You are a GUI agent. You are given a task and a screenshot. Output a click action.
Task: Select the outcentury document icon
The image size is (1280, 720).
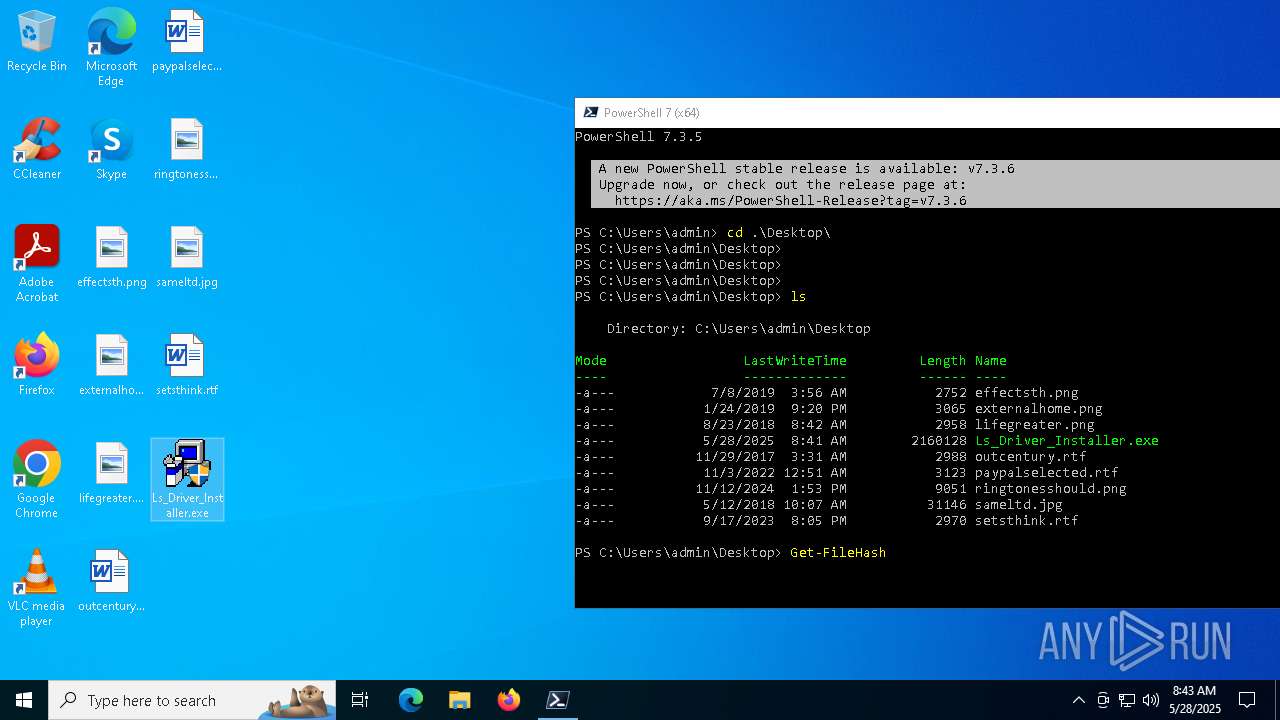(111, 582)
